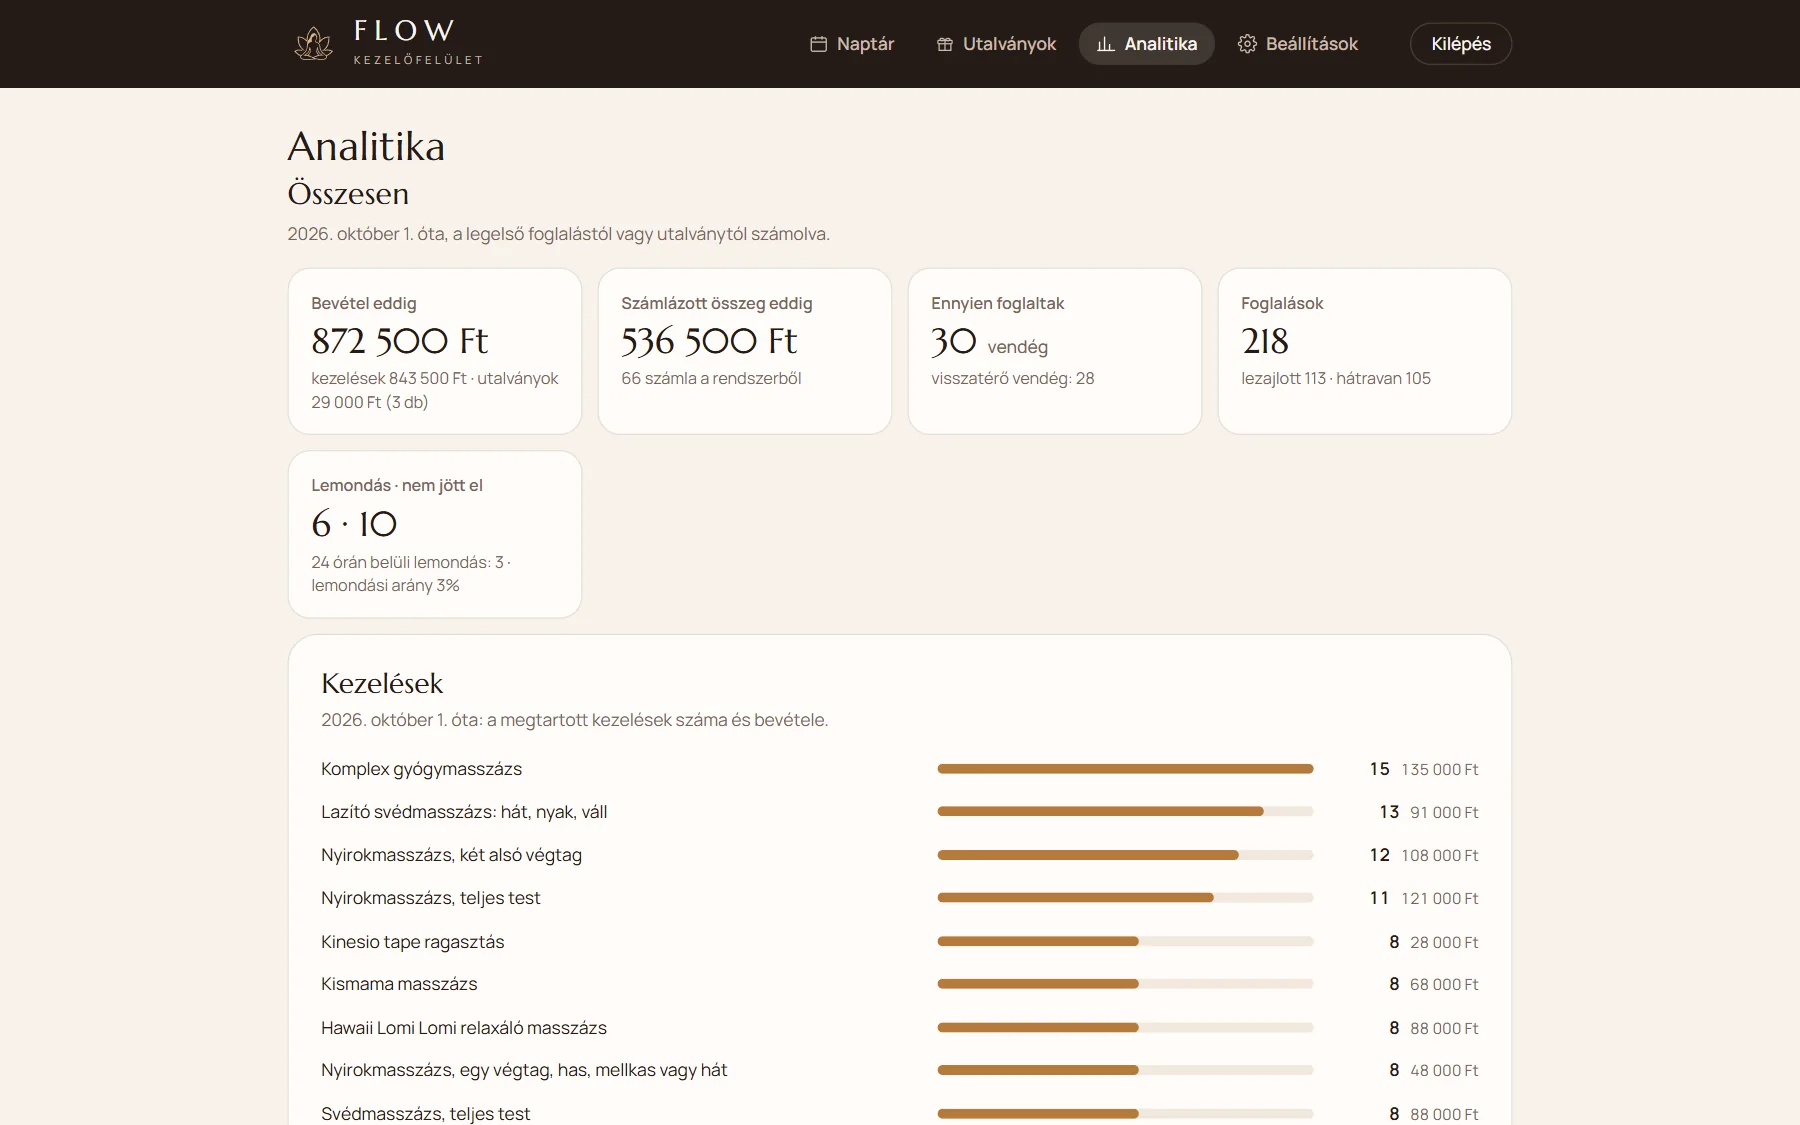Open the Naptár menu item
The height and width of the screenshot is (1125, 1800).
click(852, 44)
